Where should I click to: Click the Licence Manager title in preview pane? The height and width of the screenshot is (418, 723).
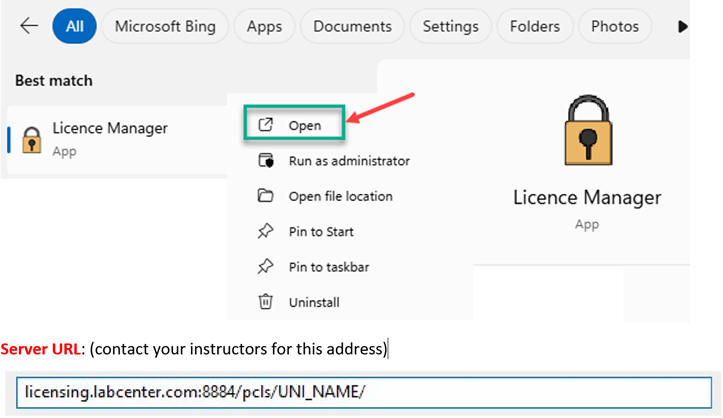[x=587, y=197]
